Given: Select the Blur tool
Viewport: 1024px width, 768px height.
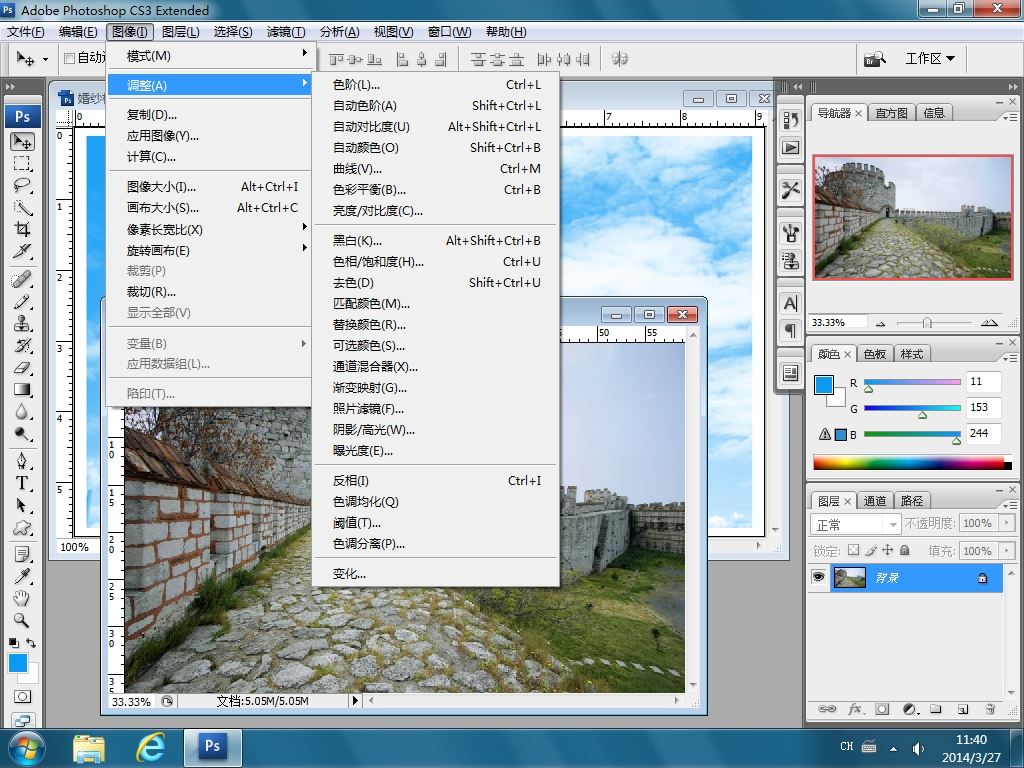Looking at the screenshot, I should point(22,411).
